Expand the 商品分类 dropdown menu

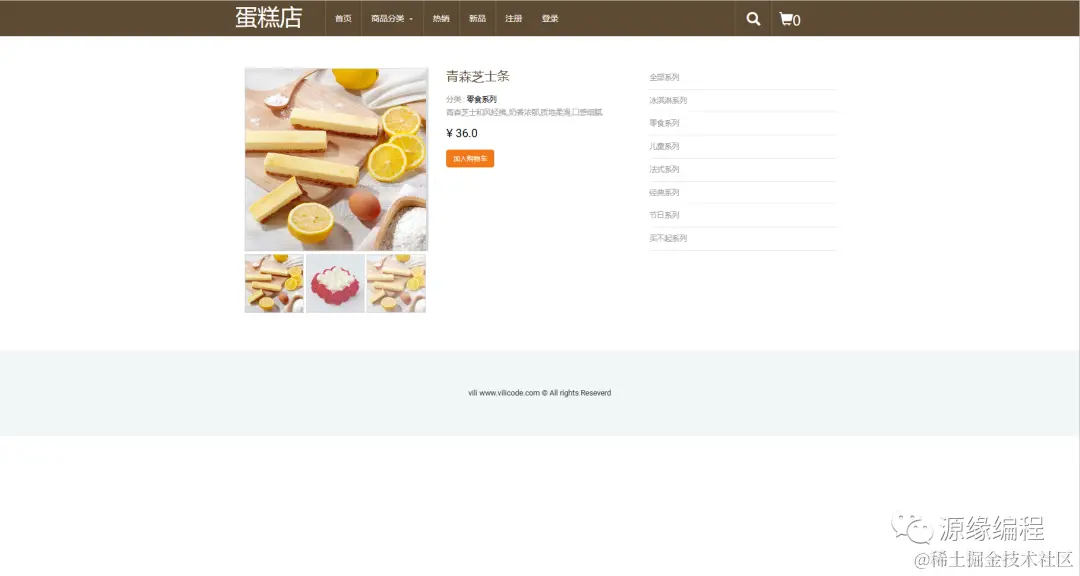(392, 18)
